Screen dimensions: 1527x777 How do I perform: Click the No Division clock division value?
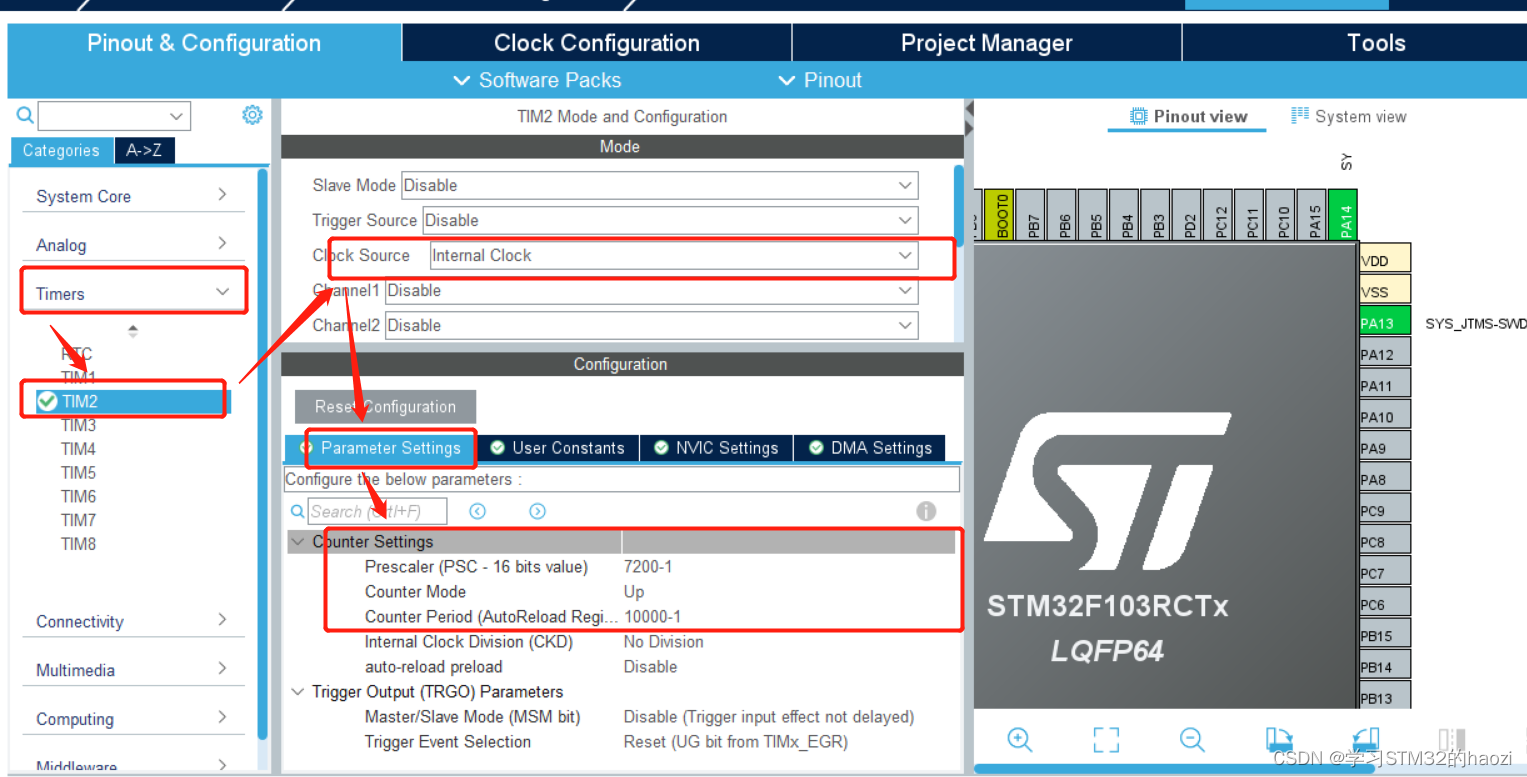pos(664,642)
